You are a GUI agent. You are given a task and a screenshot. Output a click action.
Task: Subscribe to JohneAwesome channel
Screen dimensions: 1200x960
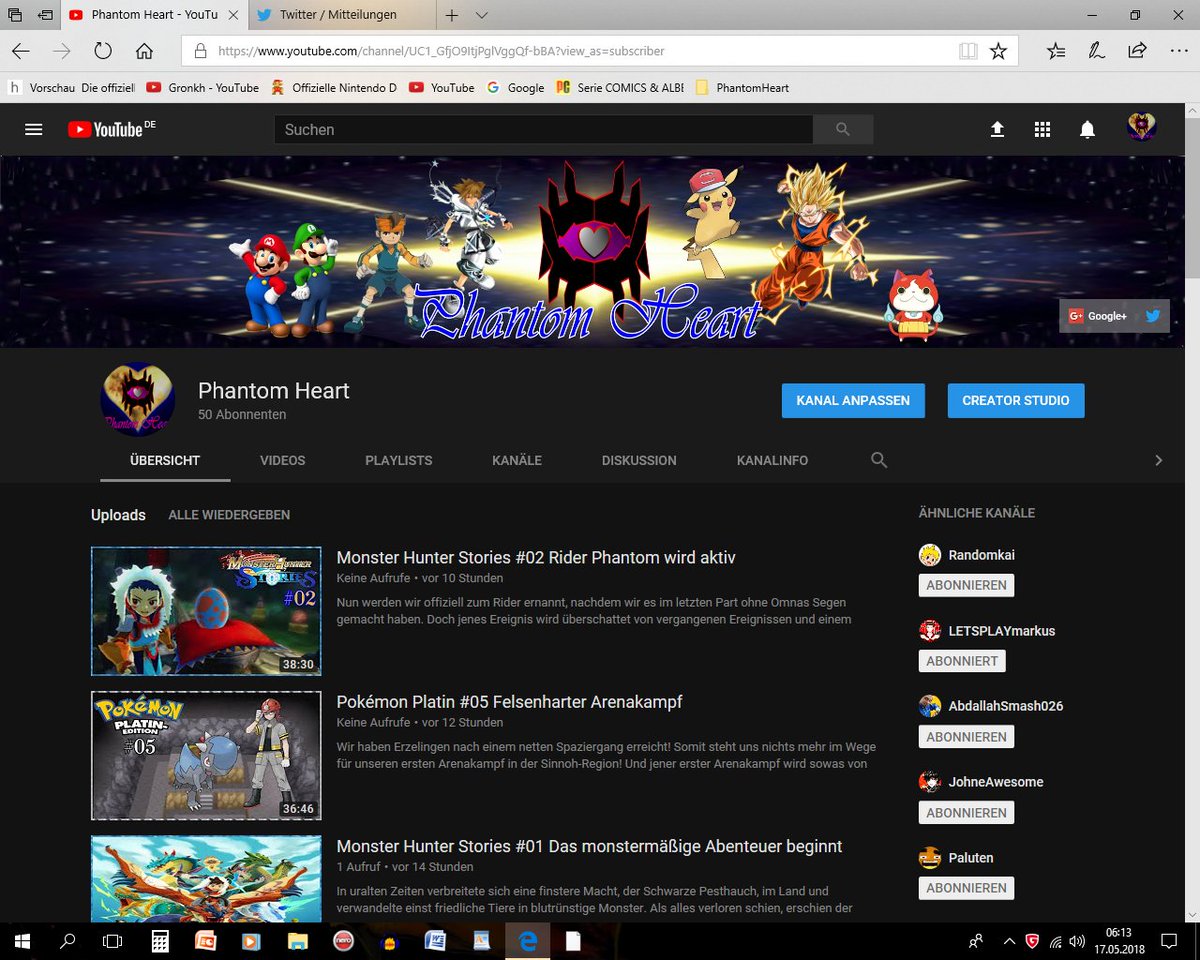point(966,813)
